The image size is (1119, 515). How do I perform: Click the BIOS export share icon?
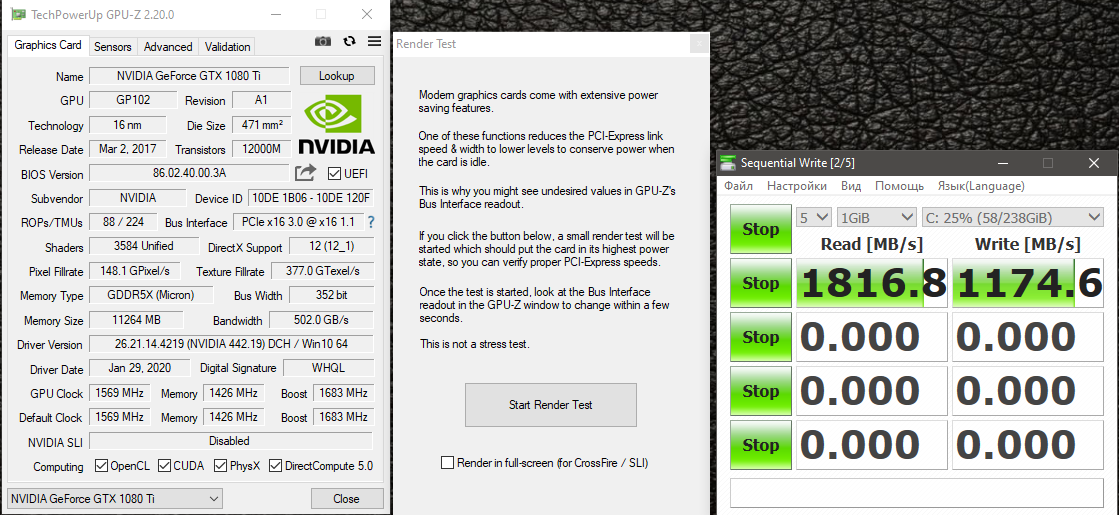click(x=305, y=173)
